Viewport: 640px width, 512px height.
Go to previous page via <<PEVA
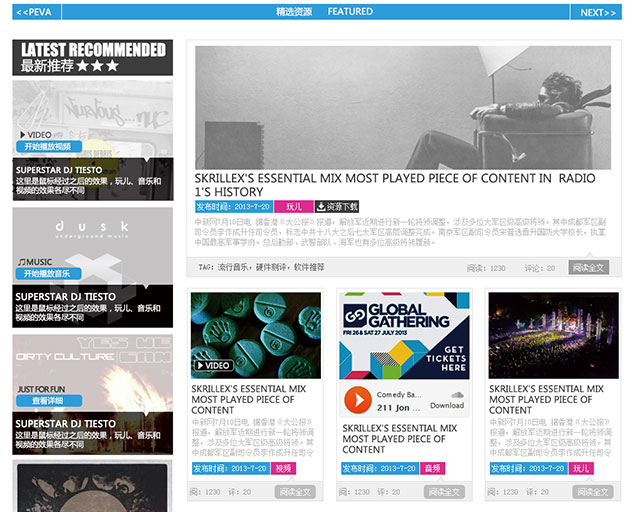click(36, 12)
